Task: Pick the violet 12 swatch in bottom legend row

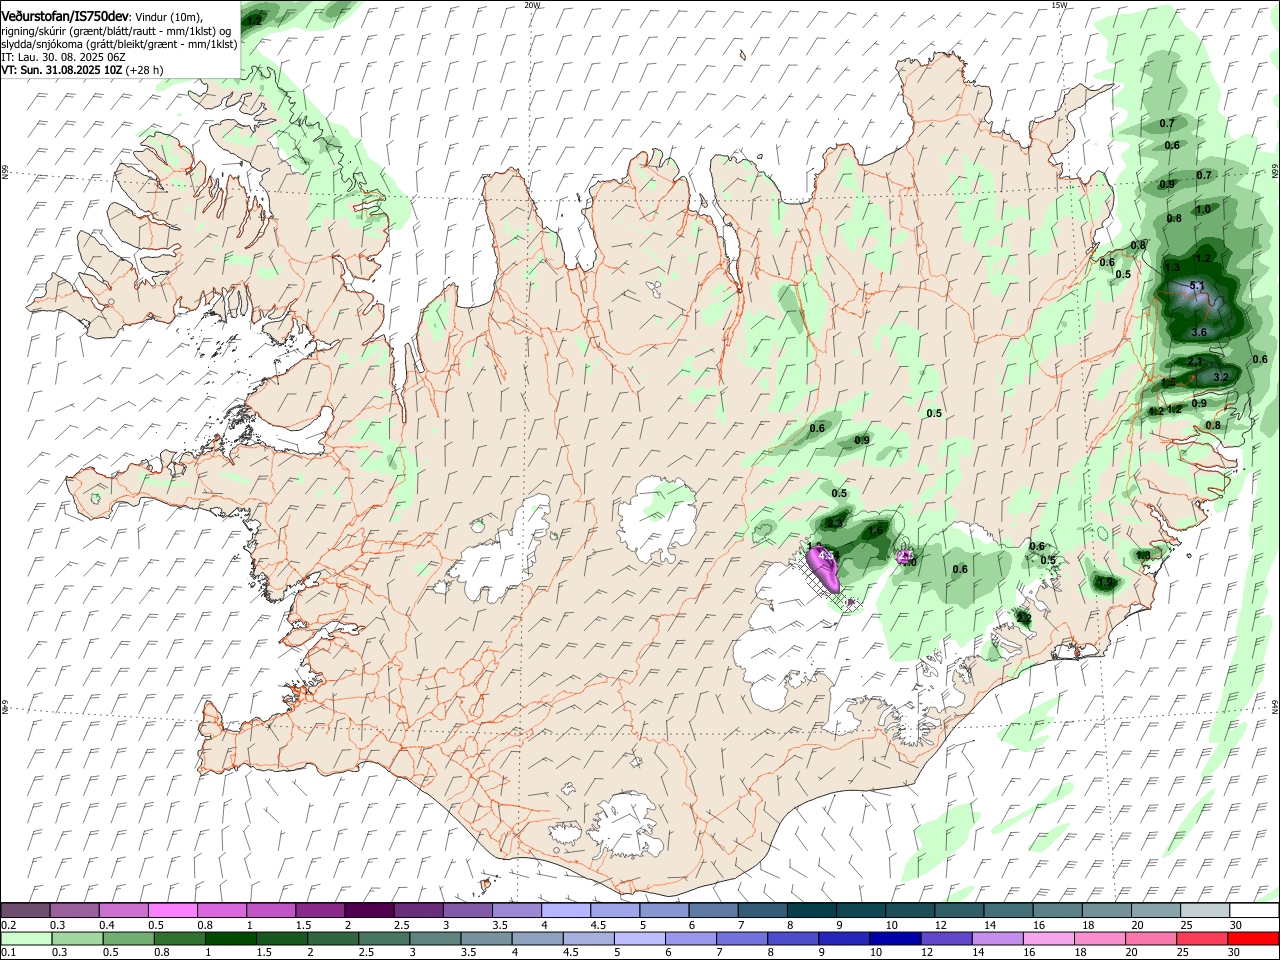Action: (x=946, y=939)
